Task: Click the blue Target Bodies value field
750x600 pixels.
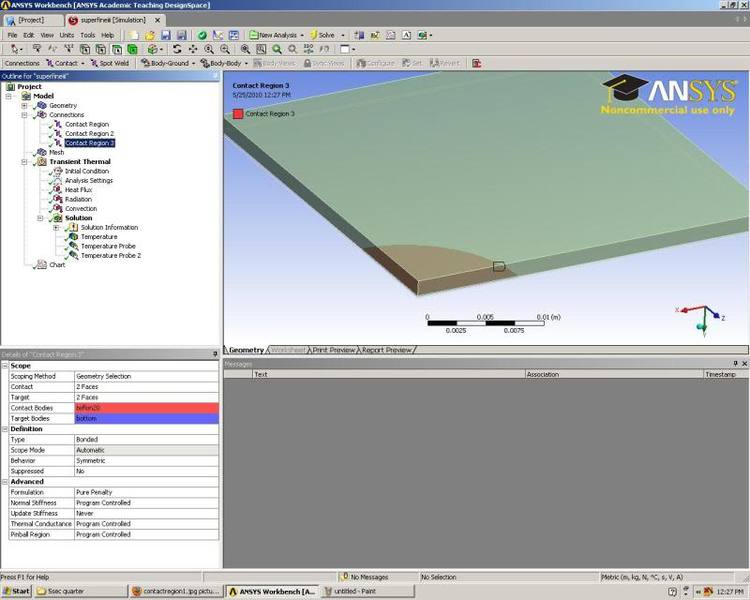Action: [147, 418]
